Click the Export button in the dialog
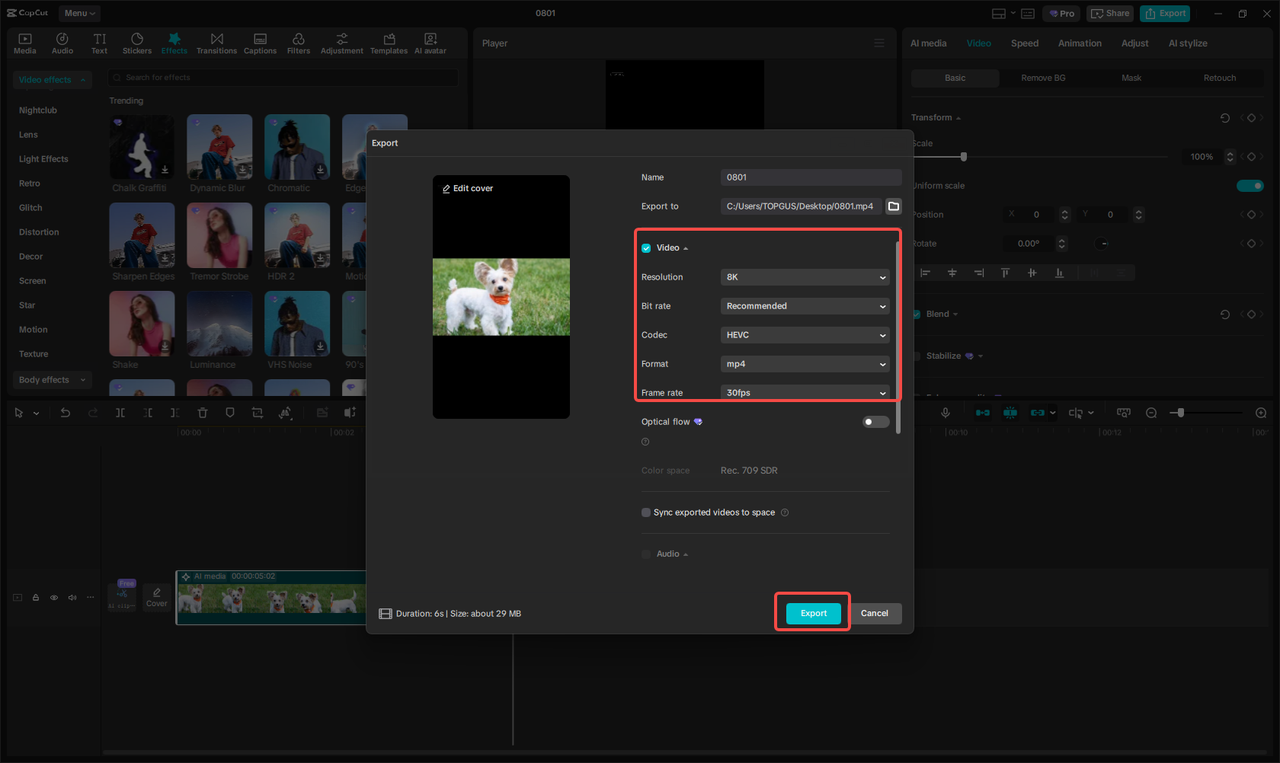 tap(812, 612)
